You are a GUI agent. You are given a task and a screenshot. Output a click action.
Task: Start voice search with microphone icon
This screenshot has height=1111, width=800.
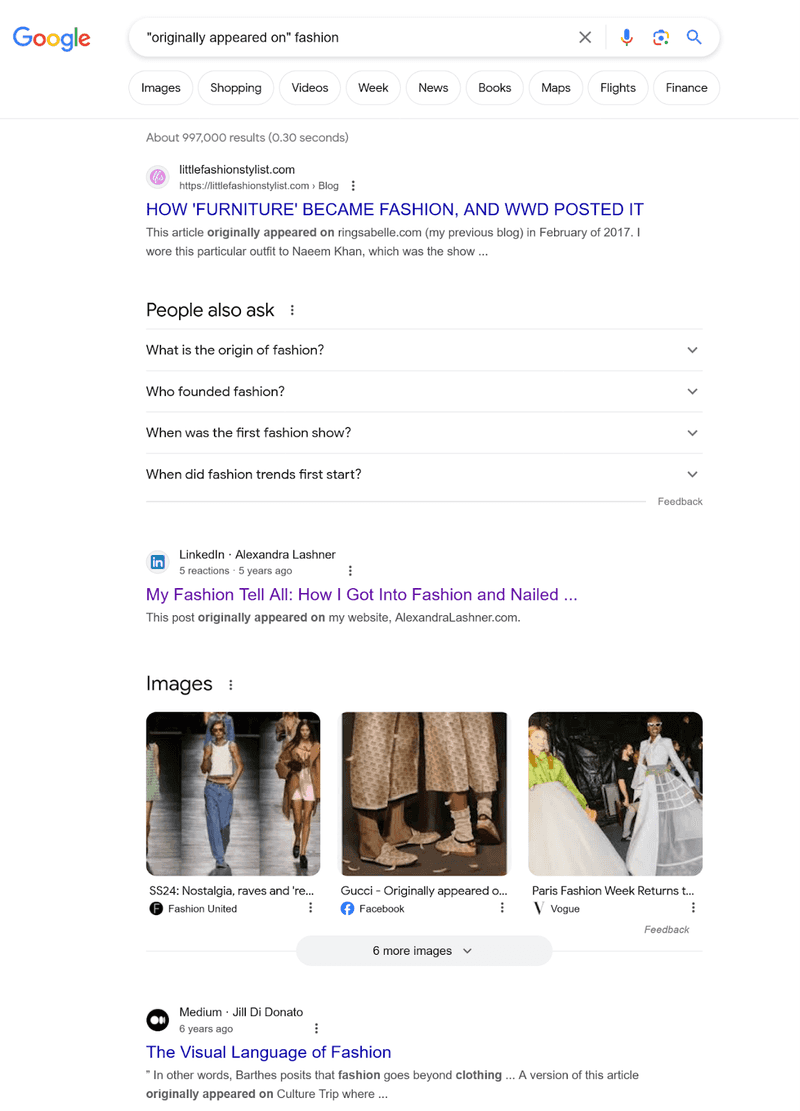(626, 38)
